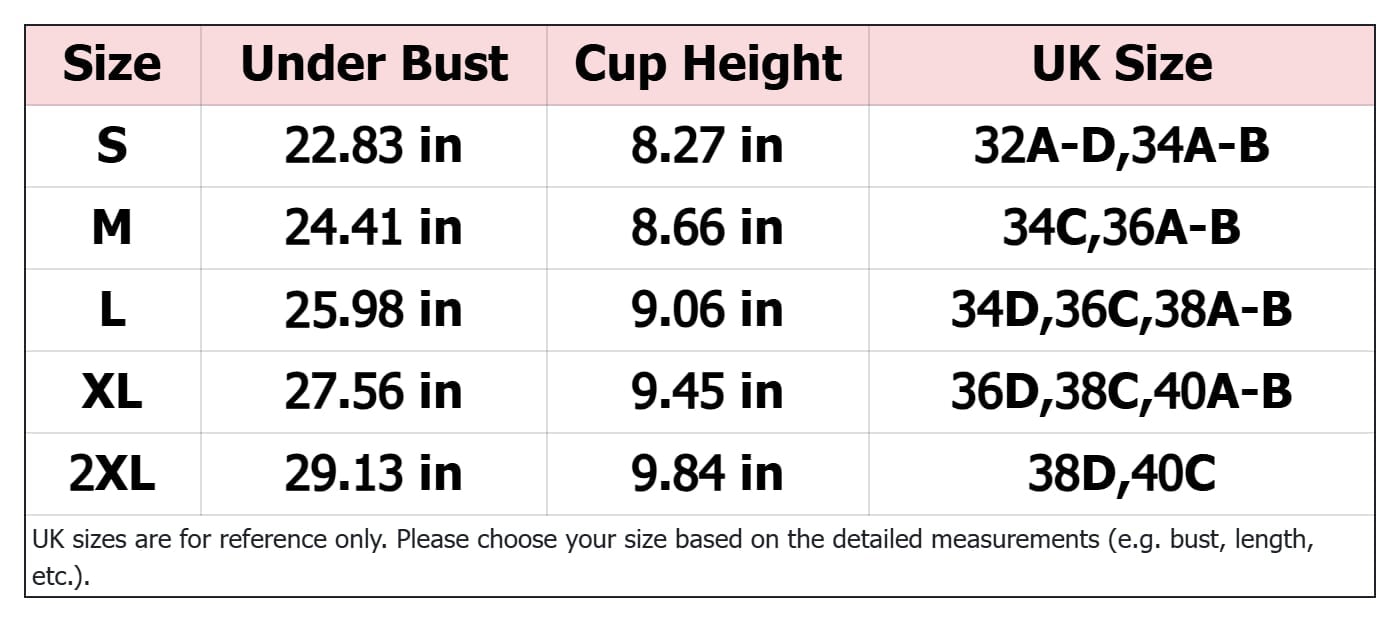Select the 9.06 in cup height value
This screenshot has width=1400, height=622.
tap(708, 310)
